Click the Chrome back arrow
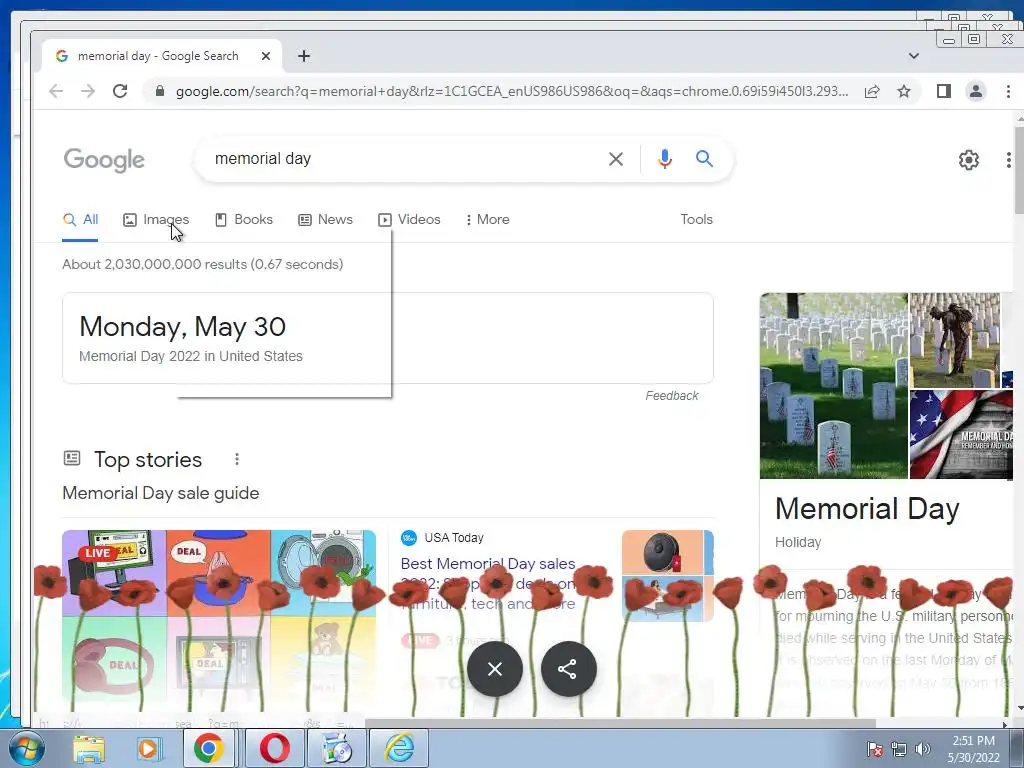 (x=56, y=91)
